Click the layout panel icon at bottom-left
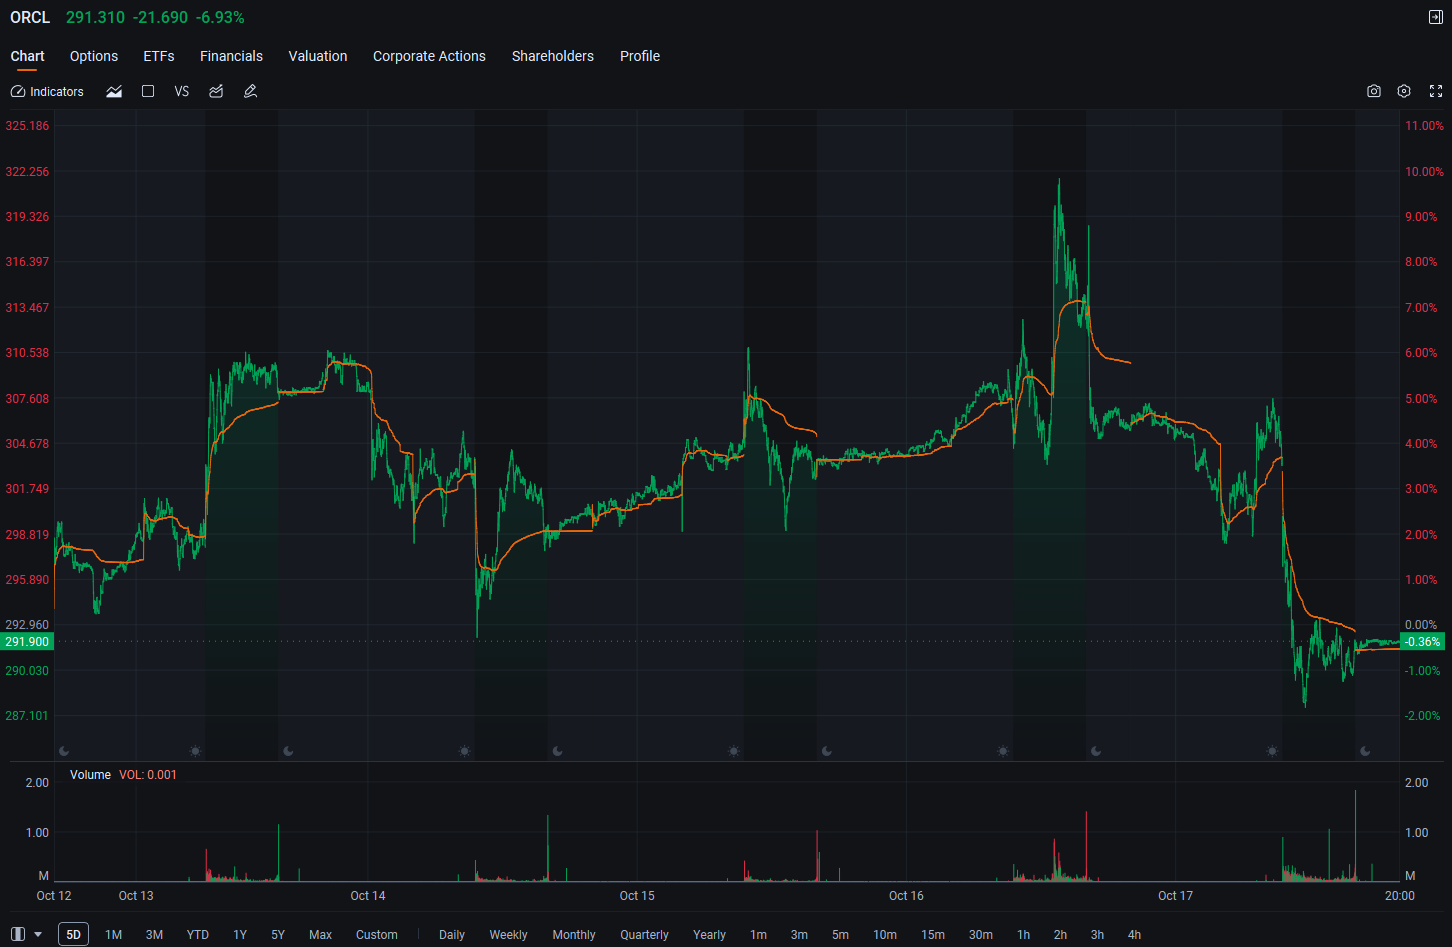The image size is (1452, 947). point(18,934)
